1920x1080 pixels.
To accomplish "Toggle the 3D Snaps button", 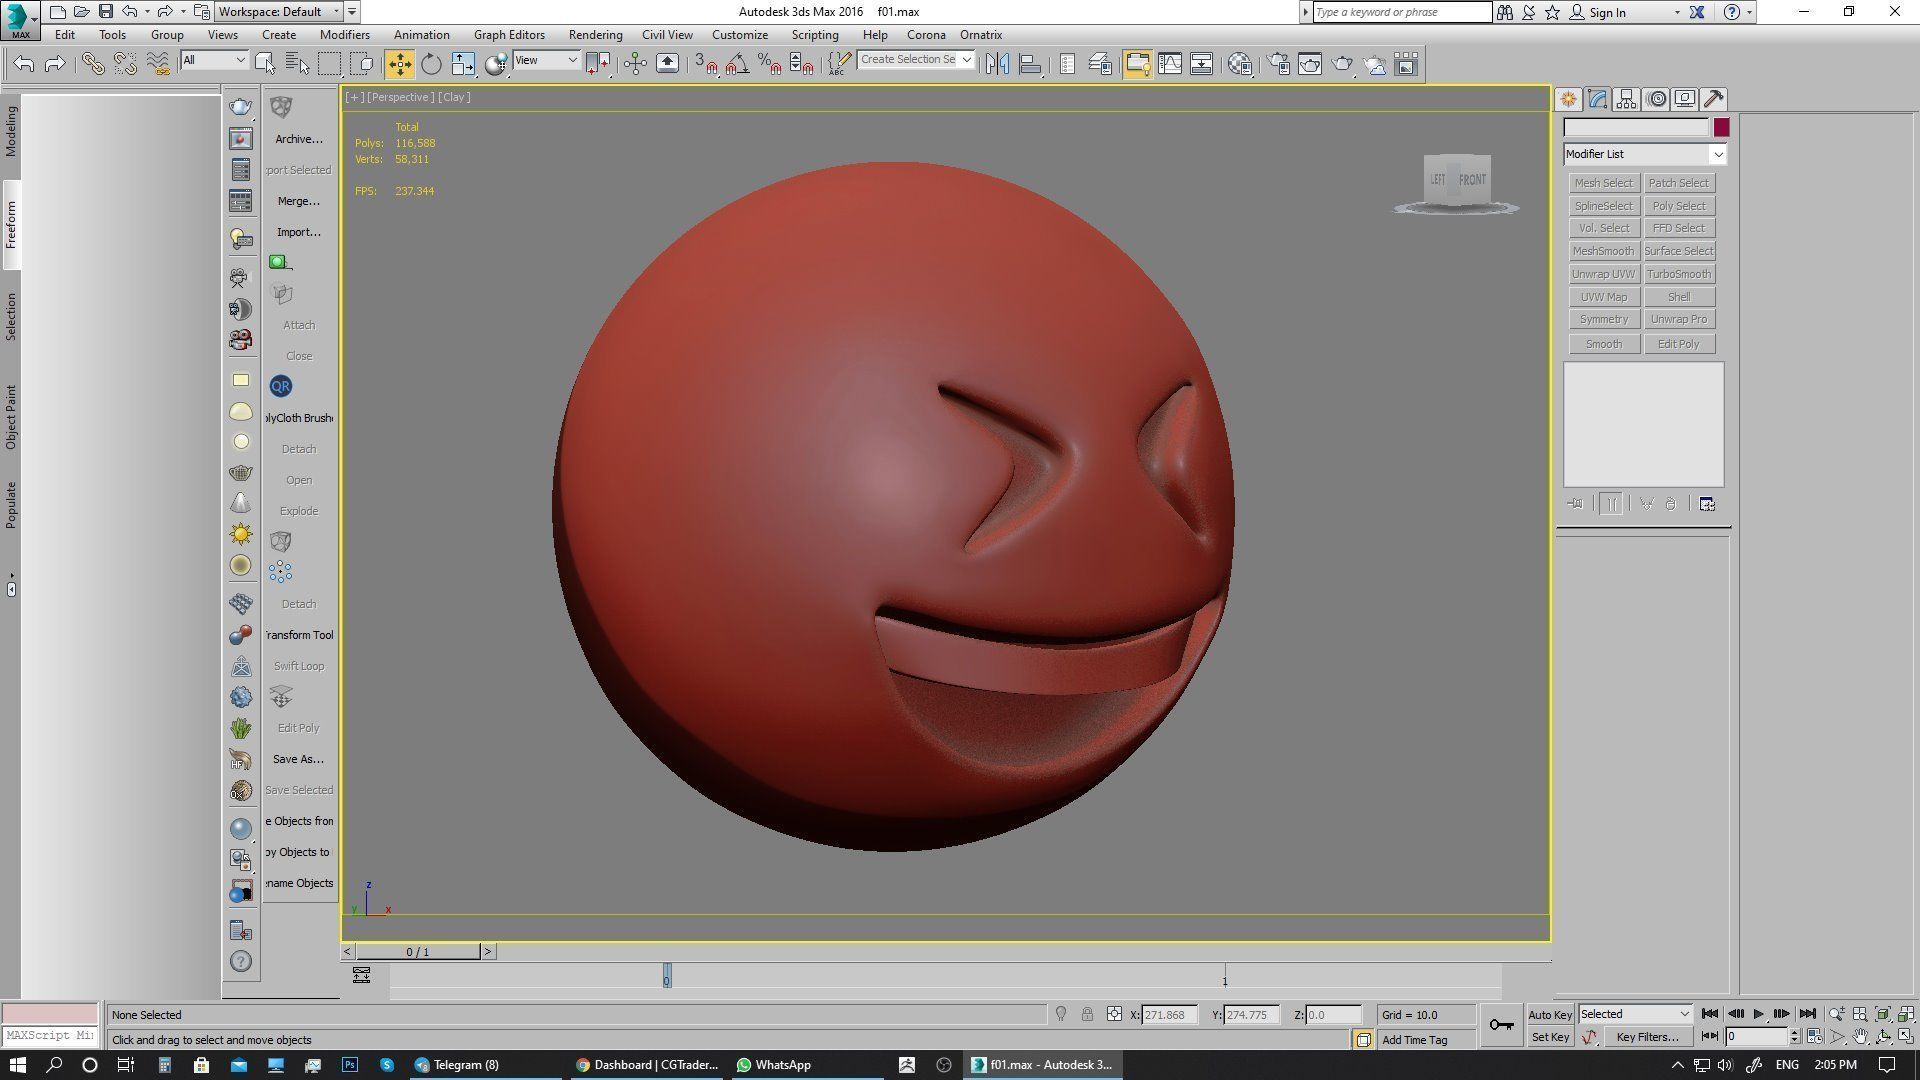I will 706,64.
